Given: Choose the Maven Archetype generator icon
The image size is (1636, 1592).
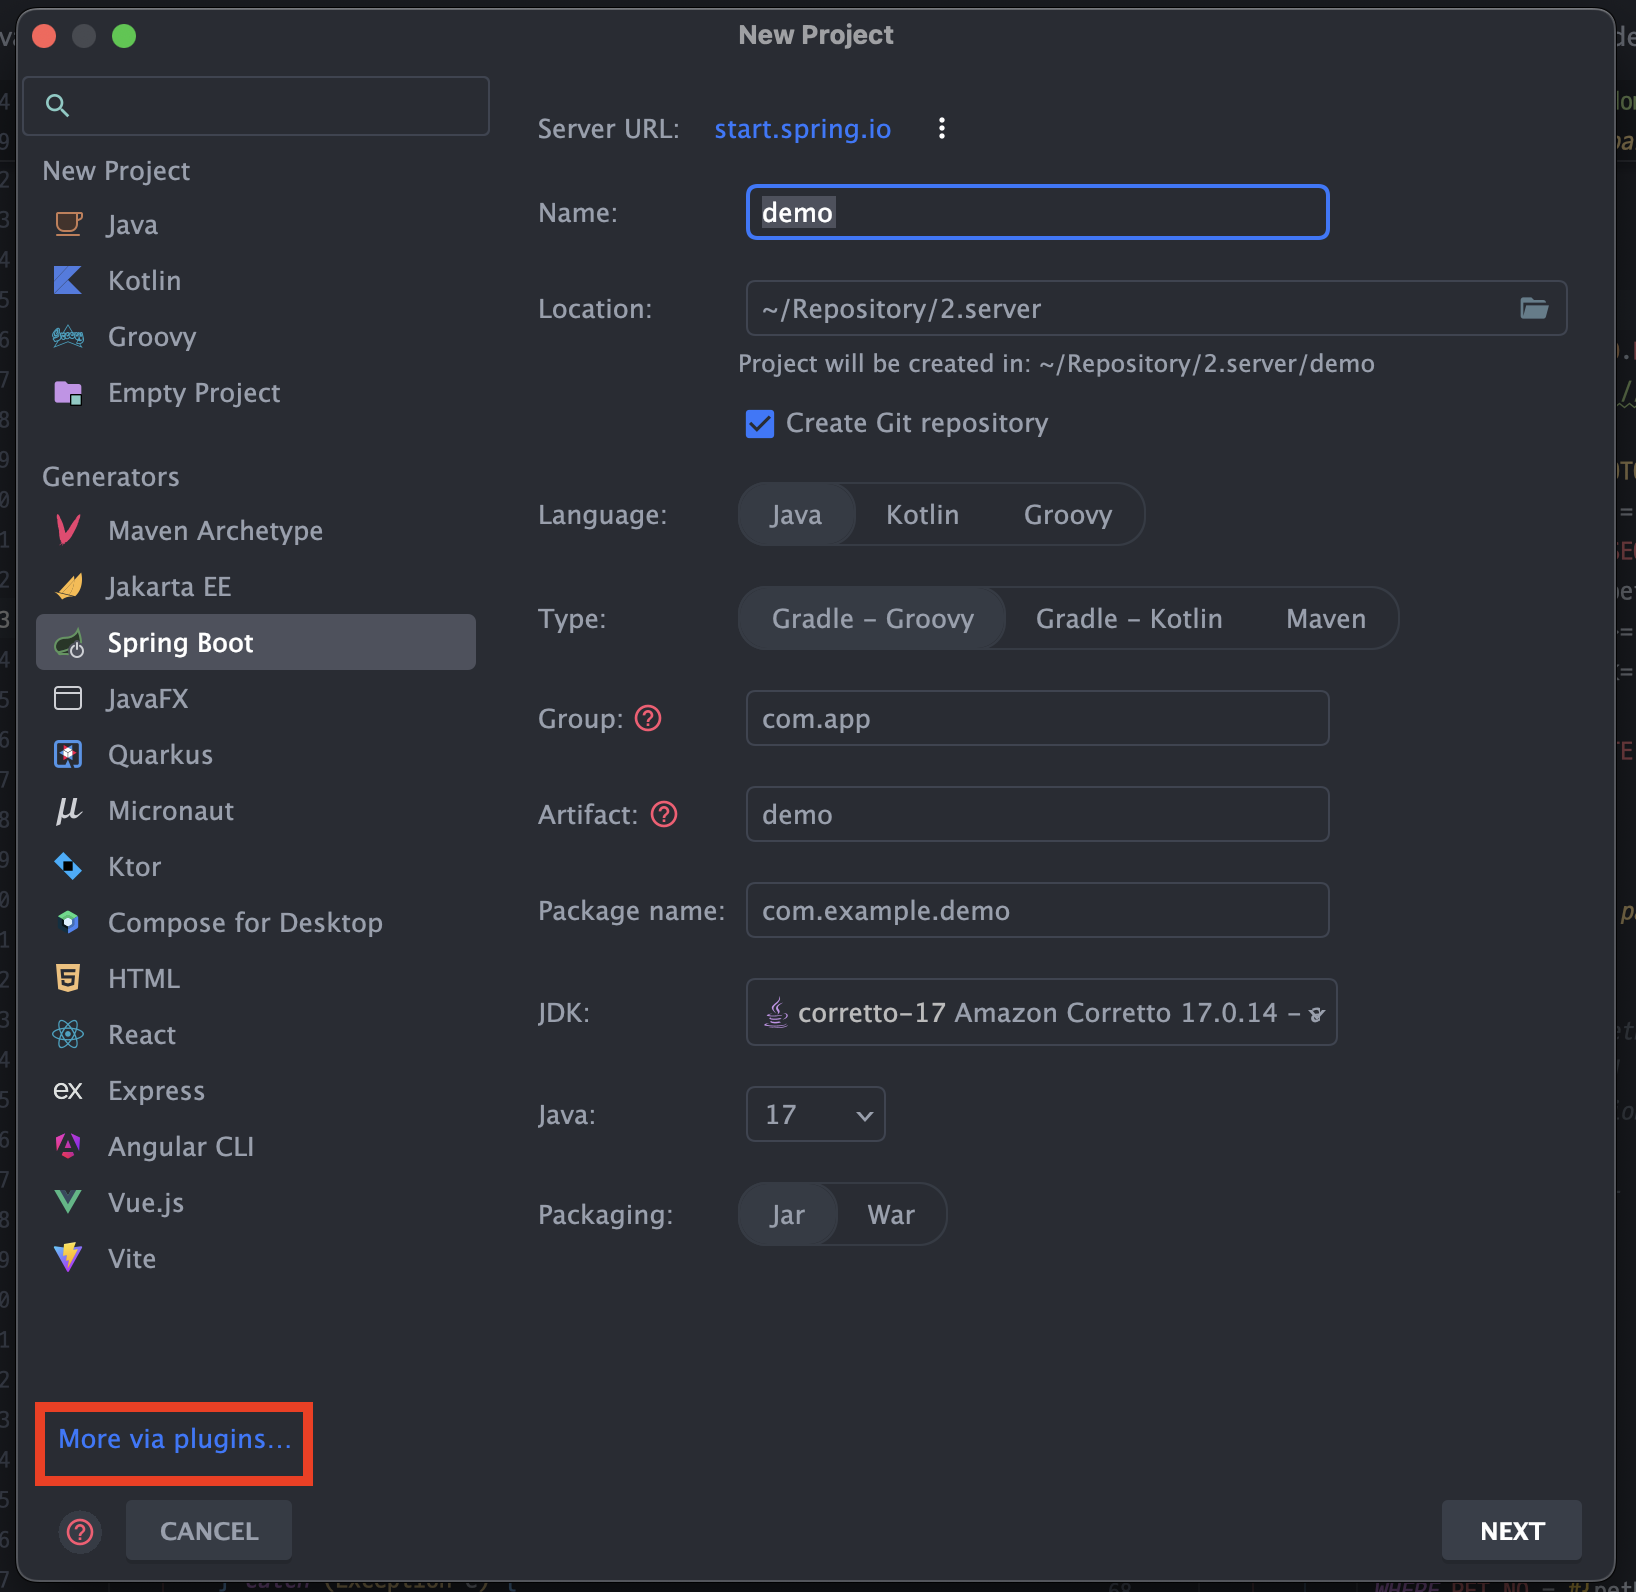Looking at the screenshot, I should click(68, 530).
